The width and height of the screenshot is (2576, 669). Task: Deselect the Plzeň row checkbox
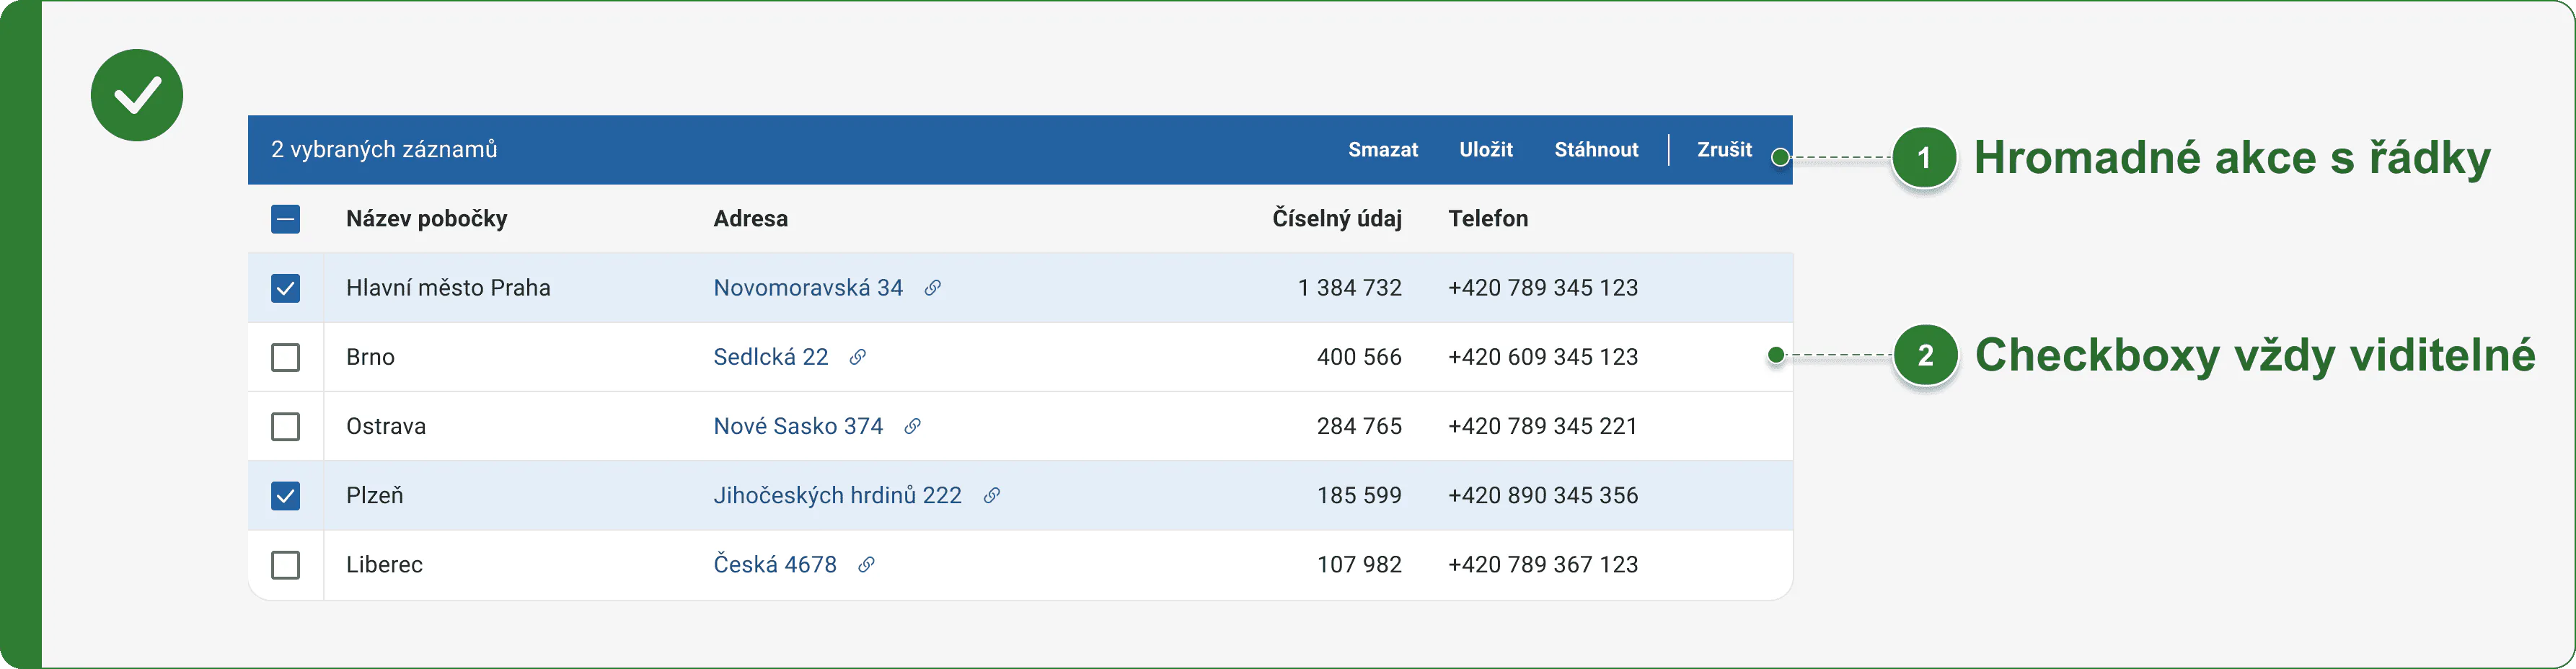pyautogui.click(x=285, y=495)
